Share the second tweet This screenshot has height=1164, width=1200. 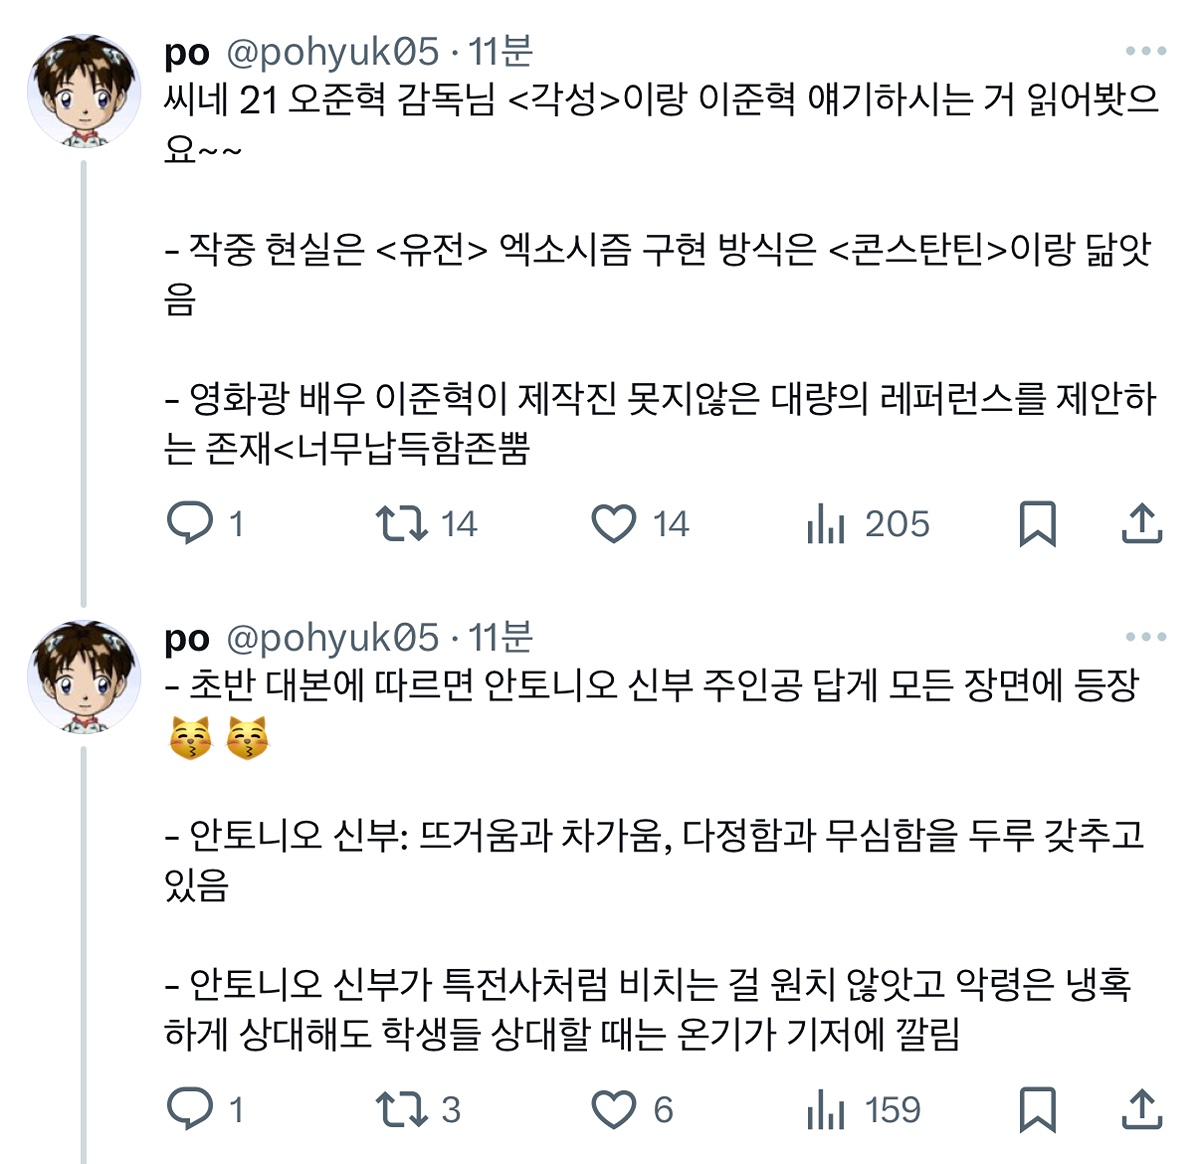click(x=1141, y=1109)
